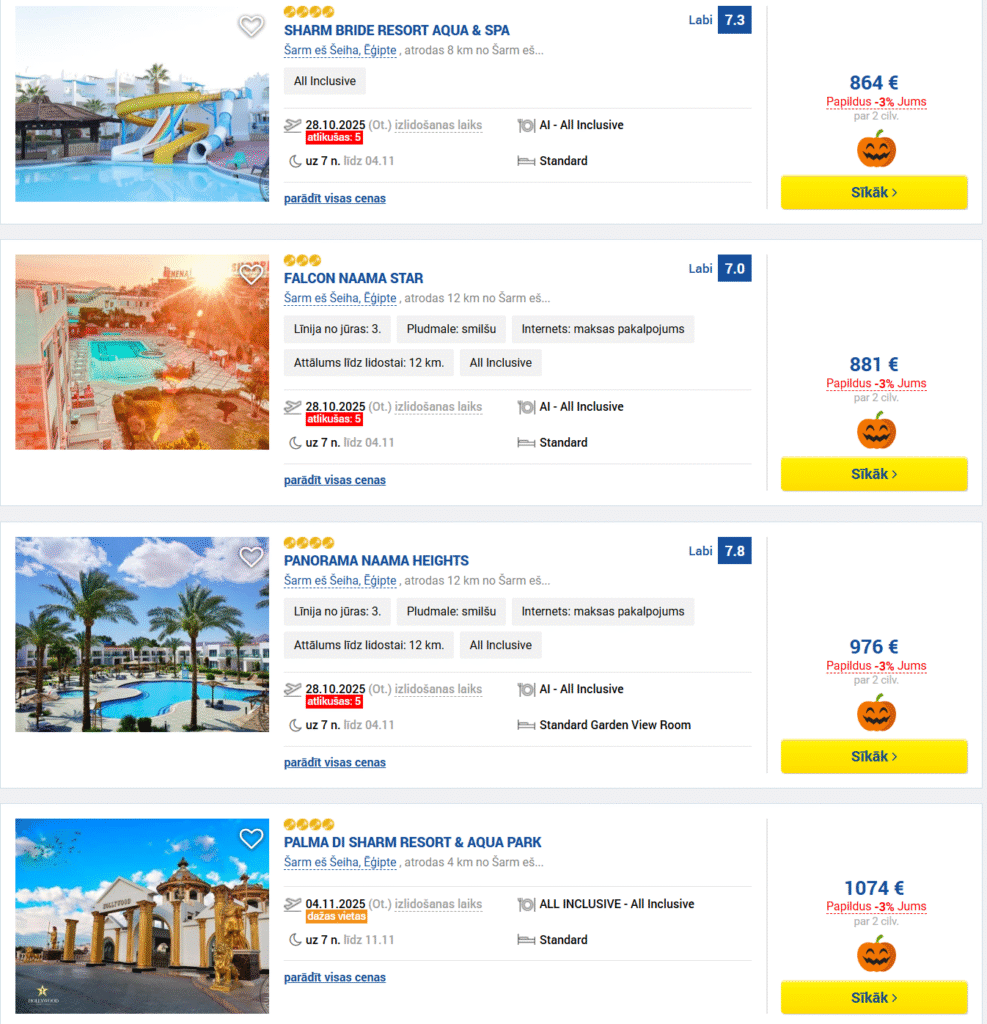Click airplane icon for Sharm Bride departure
Viewport: 987px width, 1024px height.
(x=293, y=125)
